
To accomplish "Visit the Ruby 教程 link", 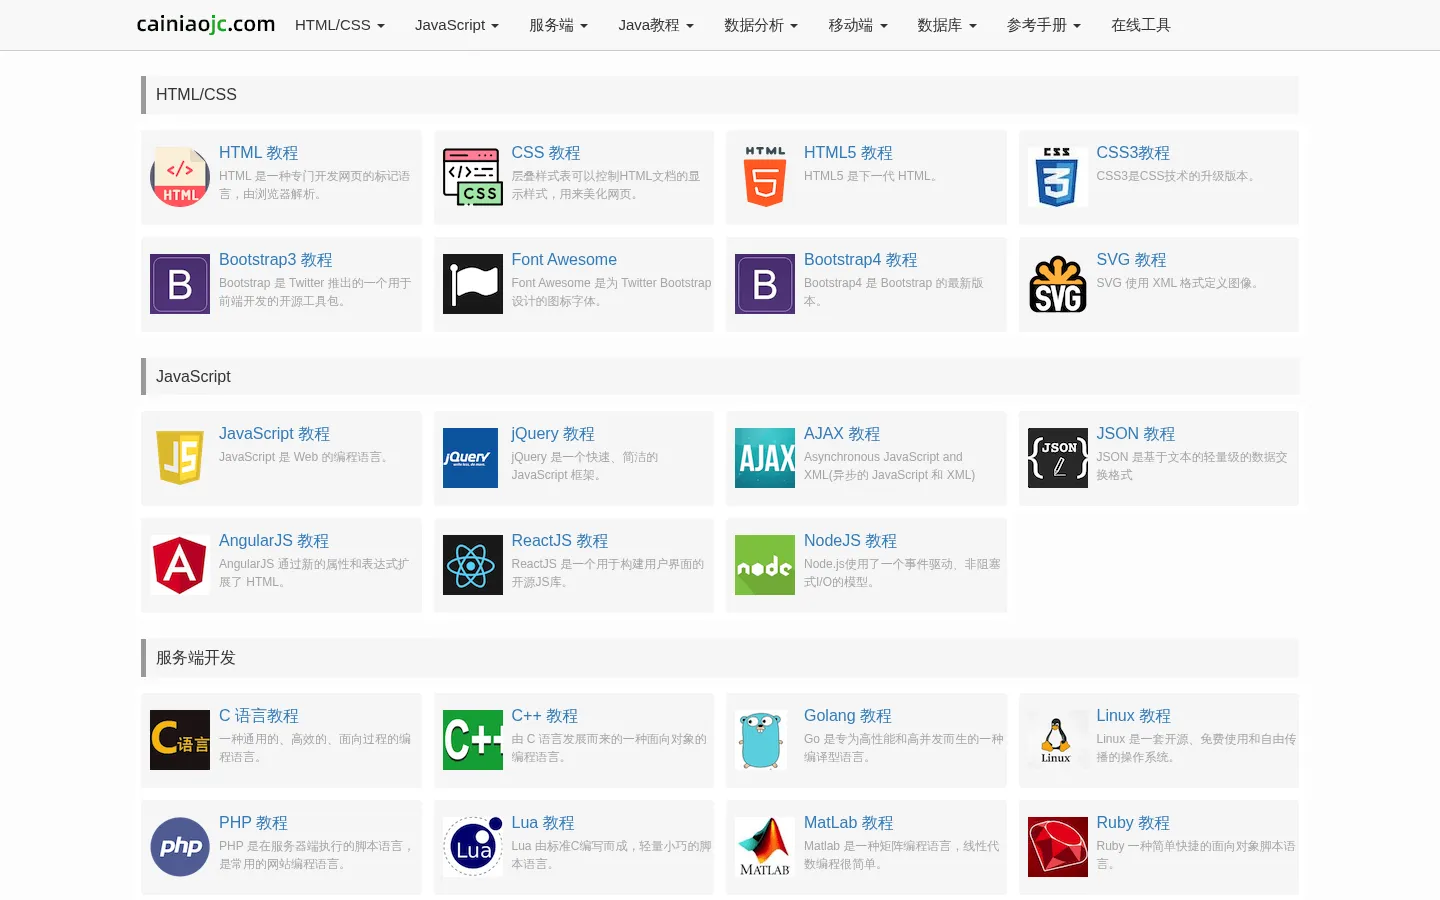I will coord(1133,823).
